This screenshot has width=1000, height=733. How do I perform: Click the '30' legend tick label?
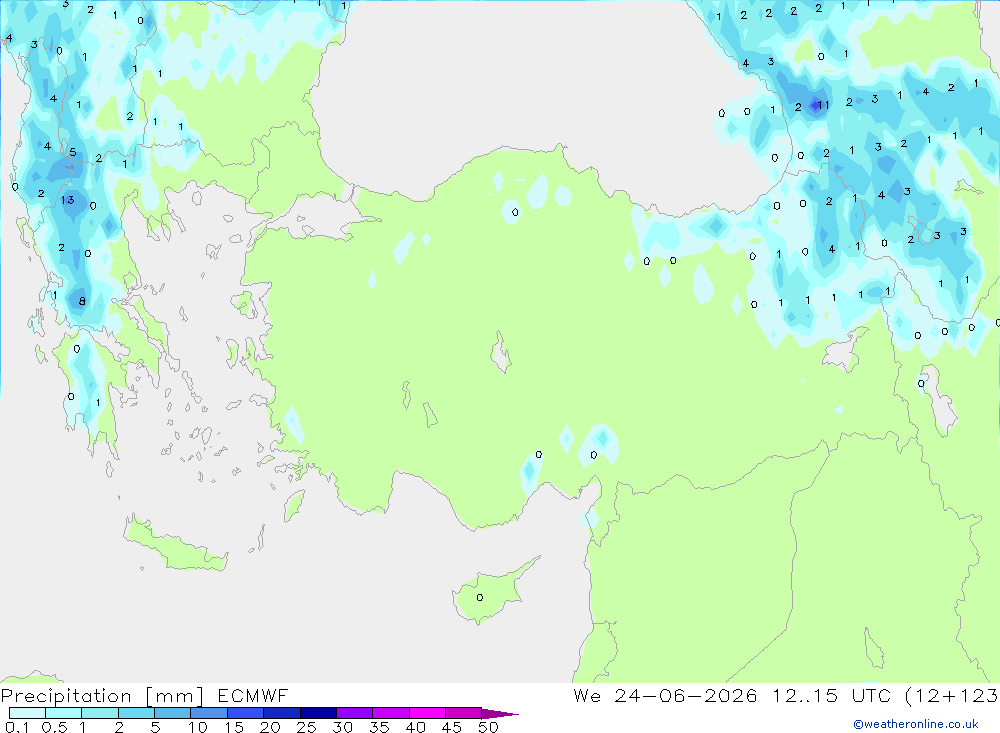[x=342, y=727]
